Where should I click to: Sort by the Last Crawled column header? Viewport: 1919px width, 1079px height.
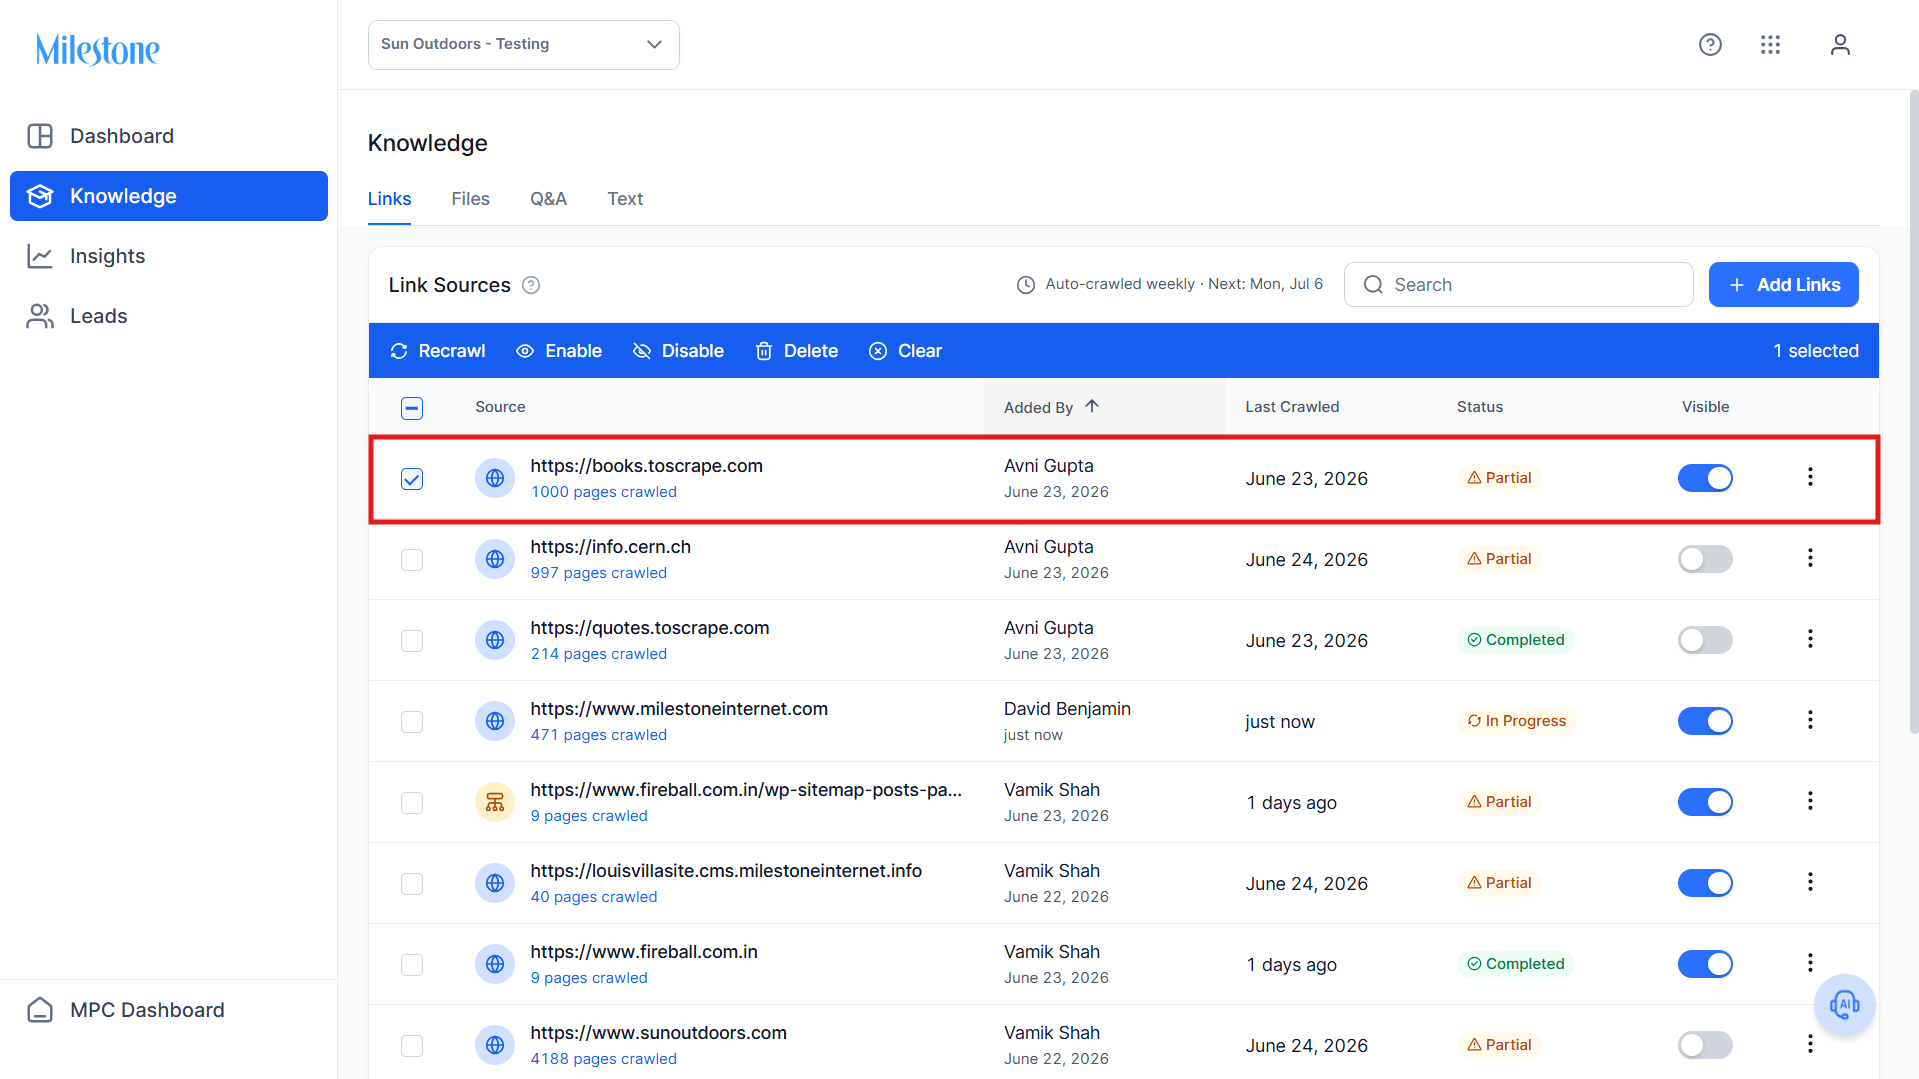[x=1292, y=407]
